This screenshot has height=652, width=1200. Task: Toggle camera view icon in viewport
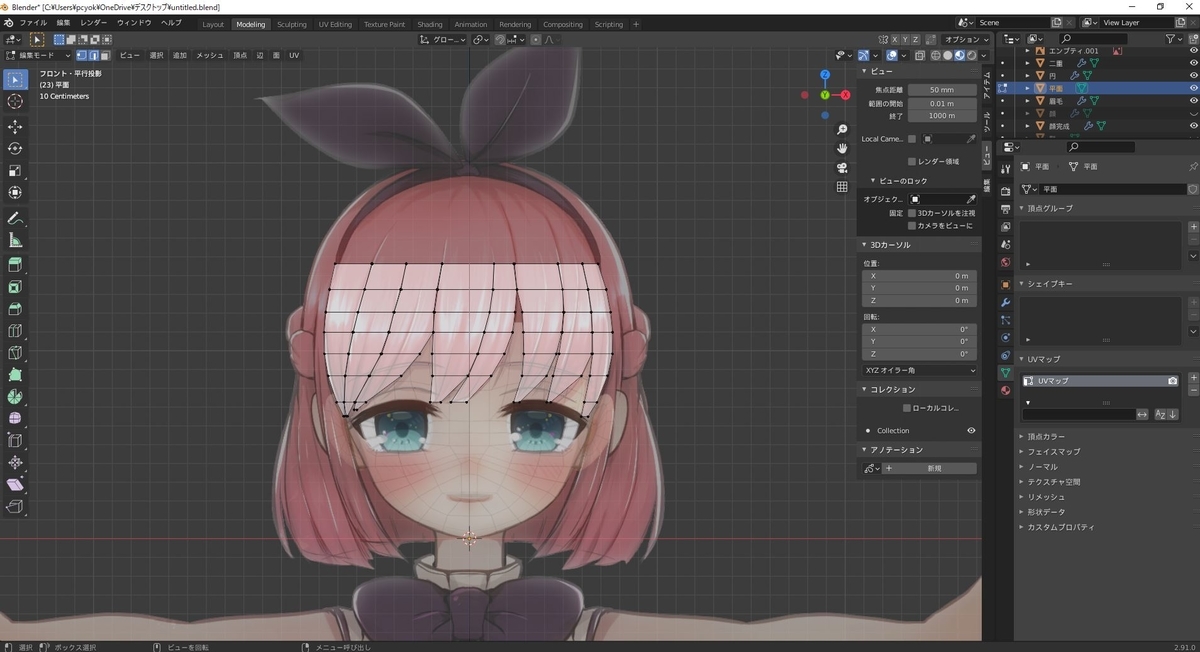[842, 168]
